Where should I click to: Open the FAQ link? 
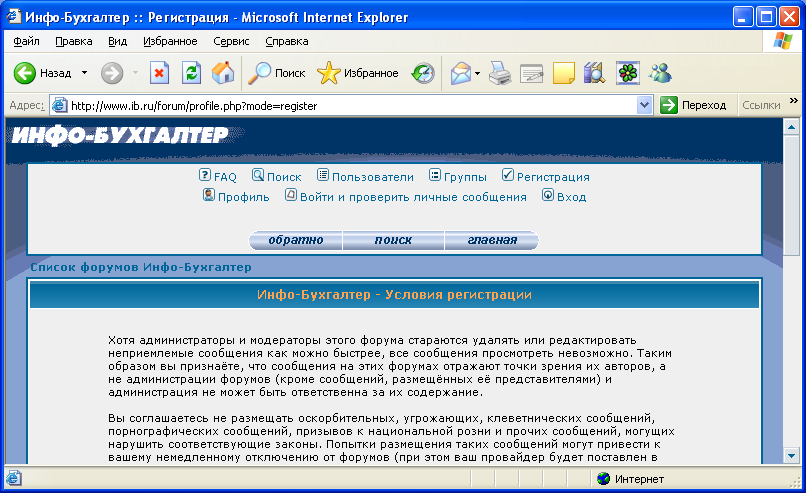coord(225,177)
